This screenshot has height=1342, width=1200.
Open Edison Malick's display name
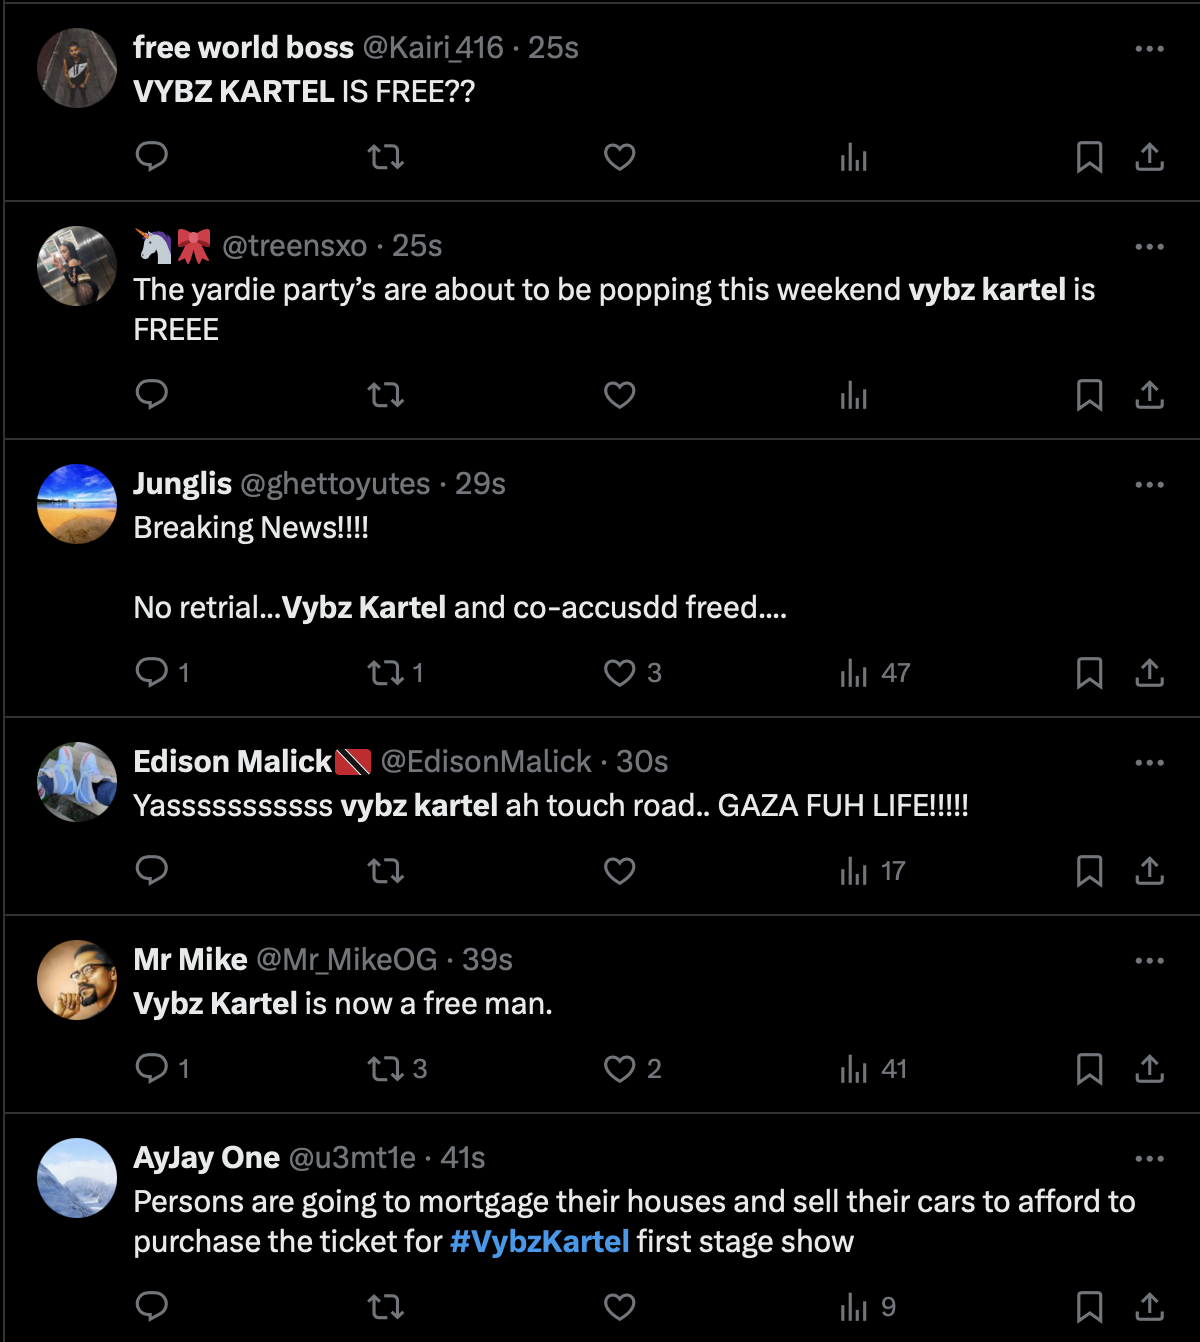(234, 761)
